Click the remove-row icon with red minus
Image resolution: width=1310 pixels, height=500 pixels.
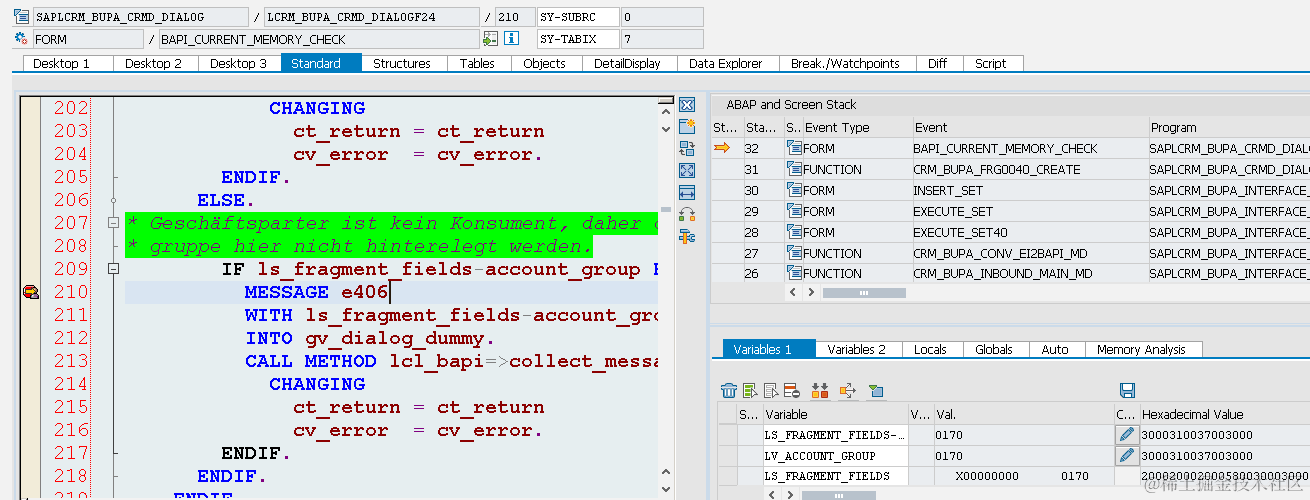coord(792,390)
